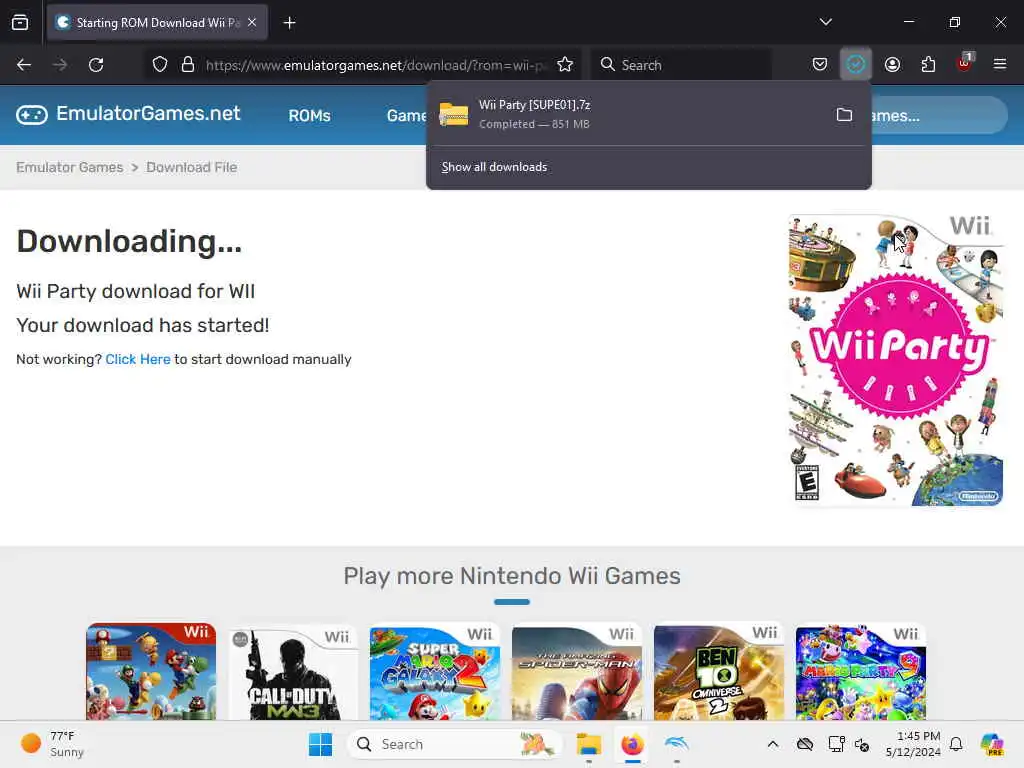Click Show all downloads

pos(494,167)
